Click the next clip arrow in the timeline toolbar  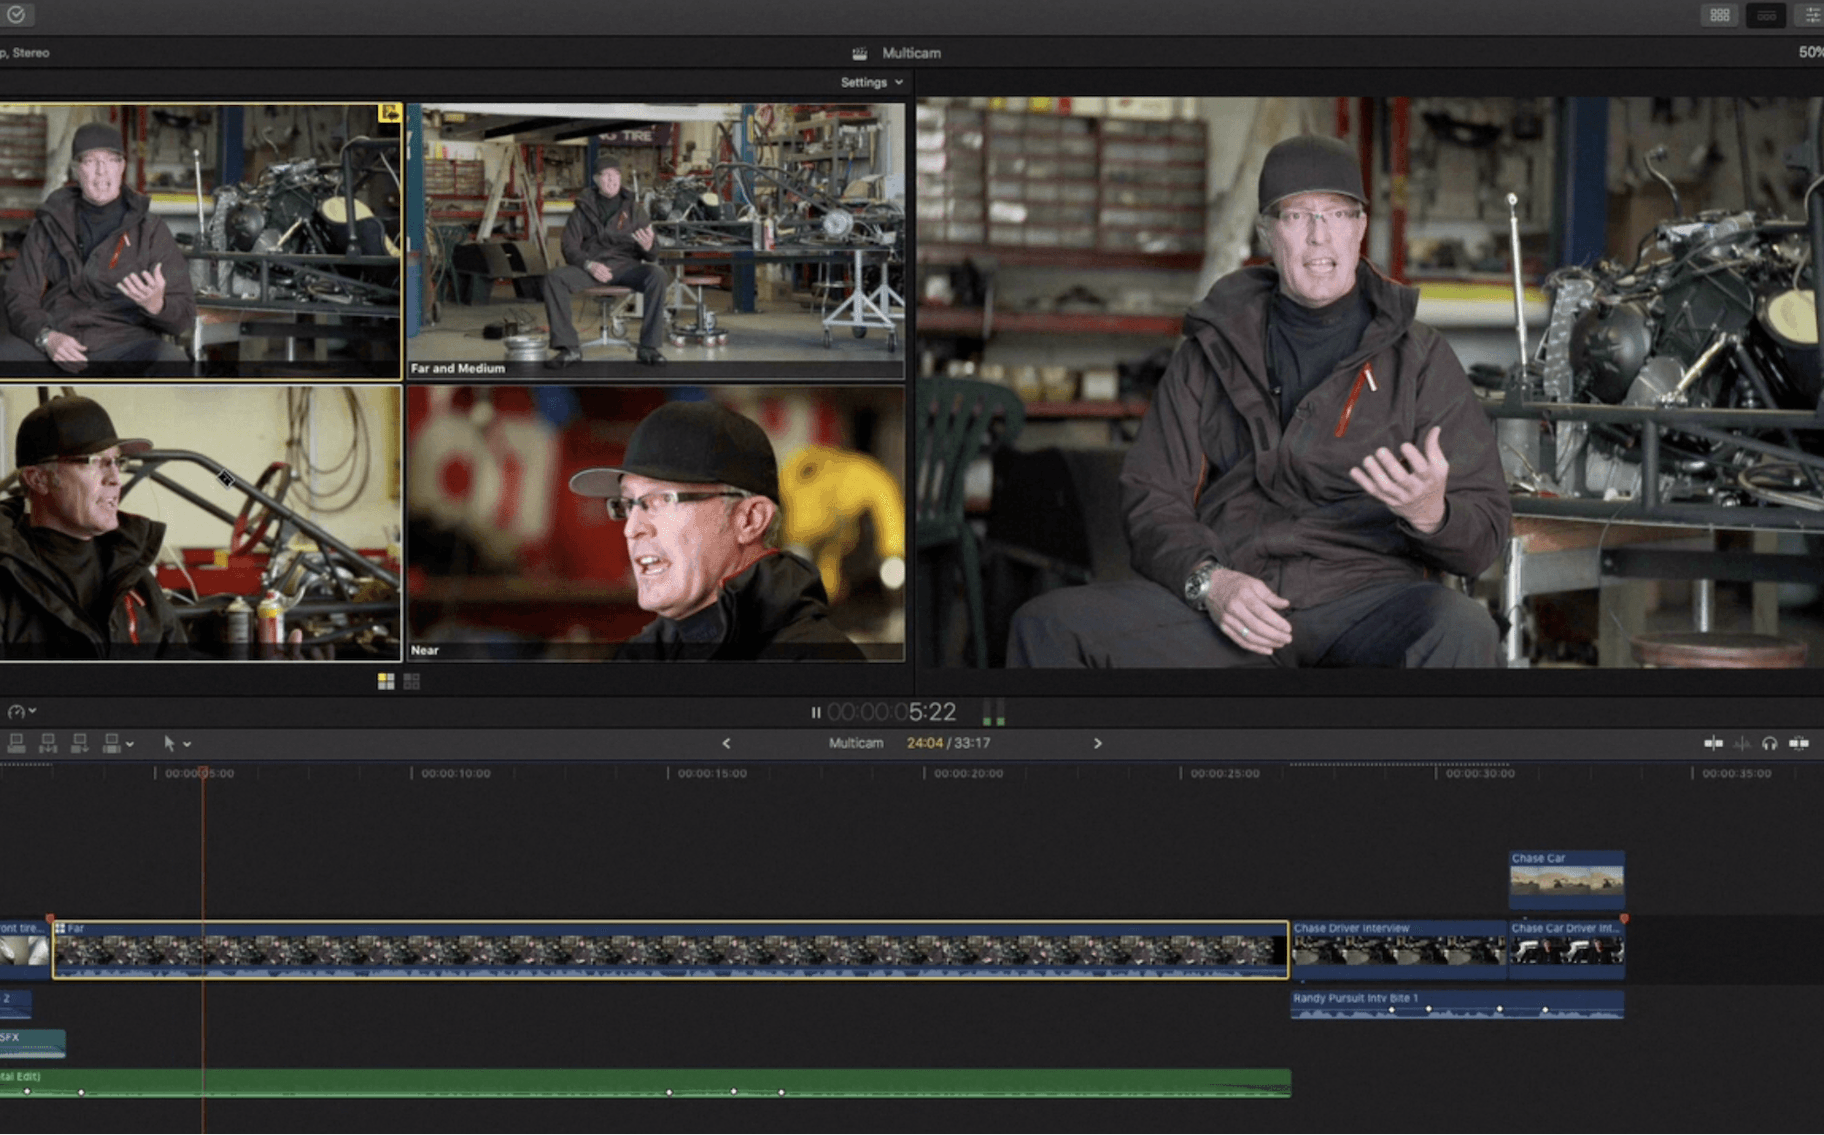[1098, 743]
